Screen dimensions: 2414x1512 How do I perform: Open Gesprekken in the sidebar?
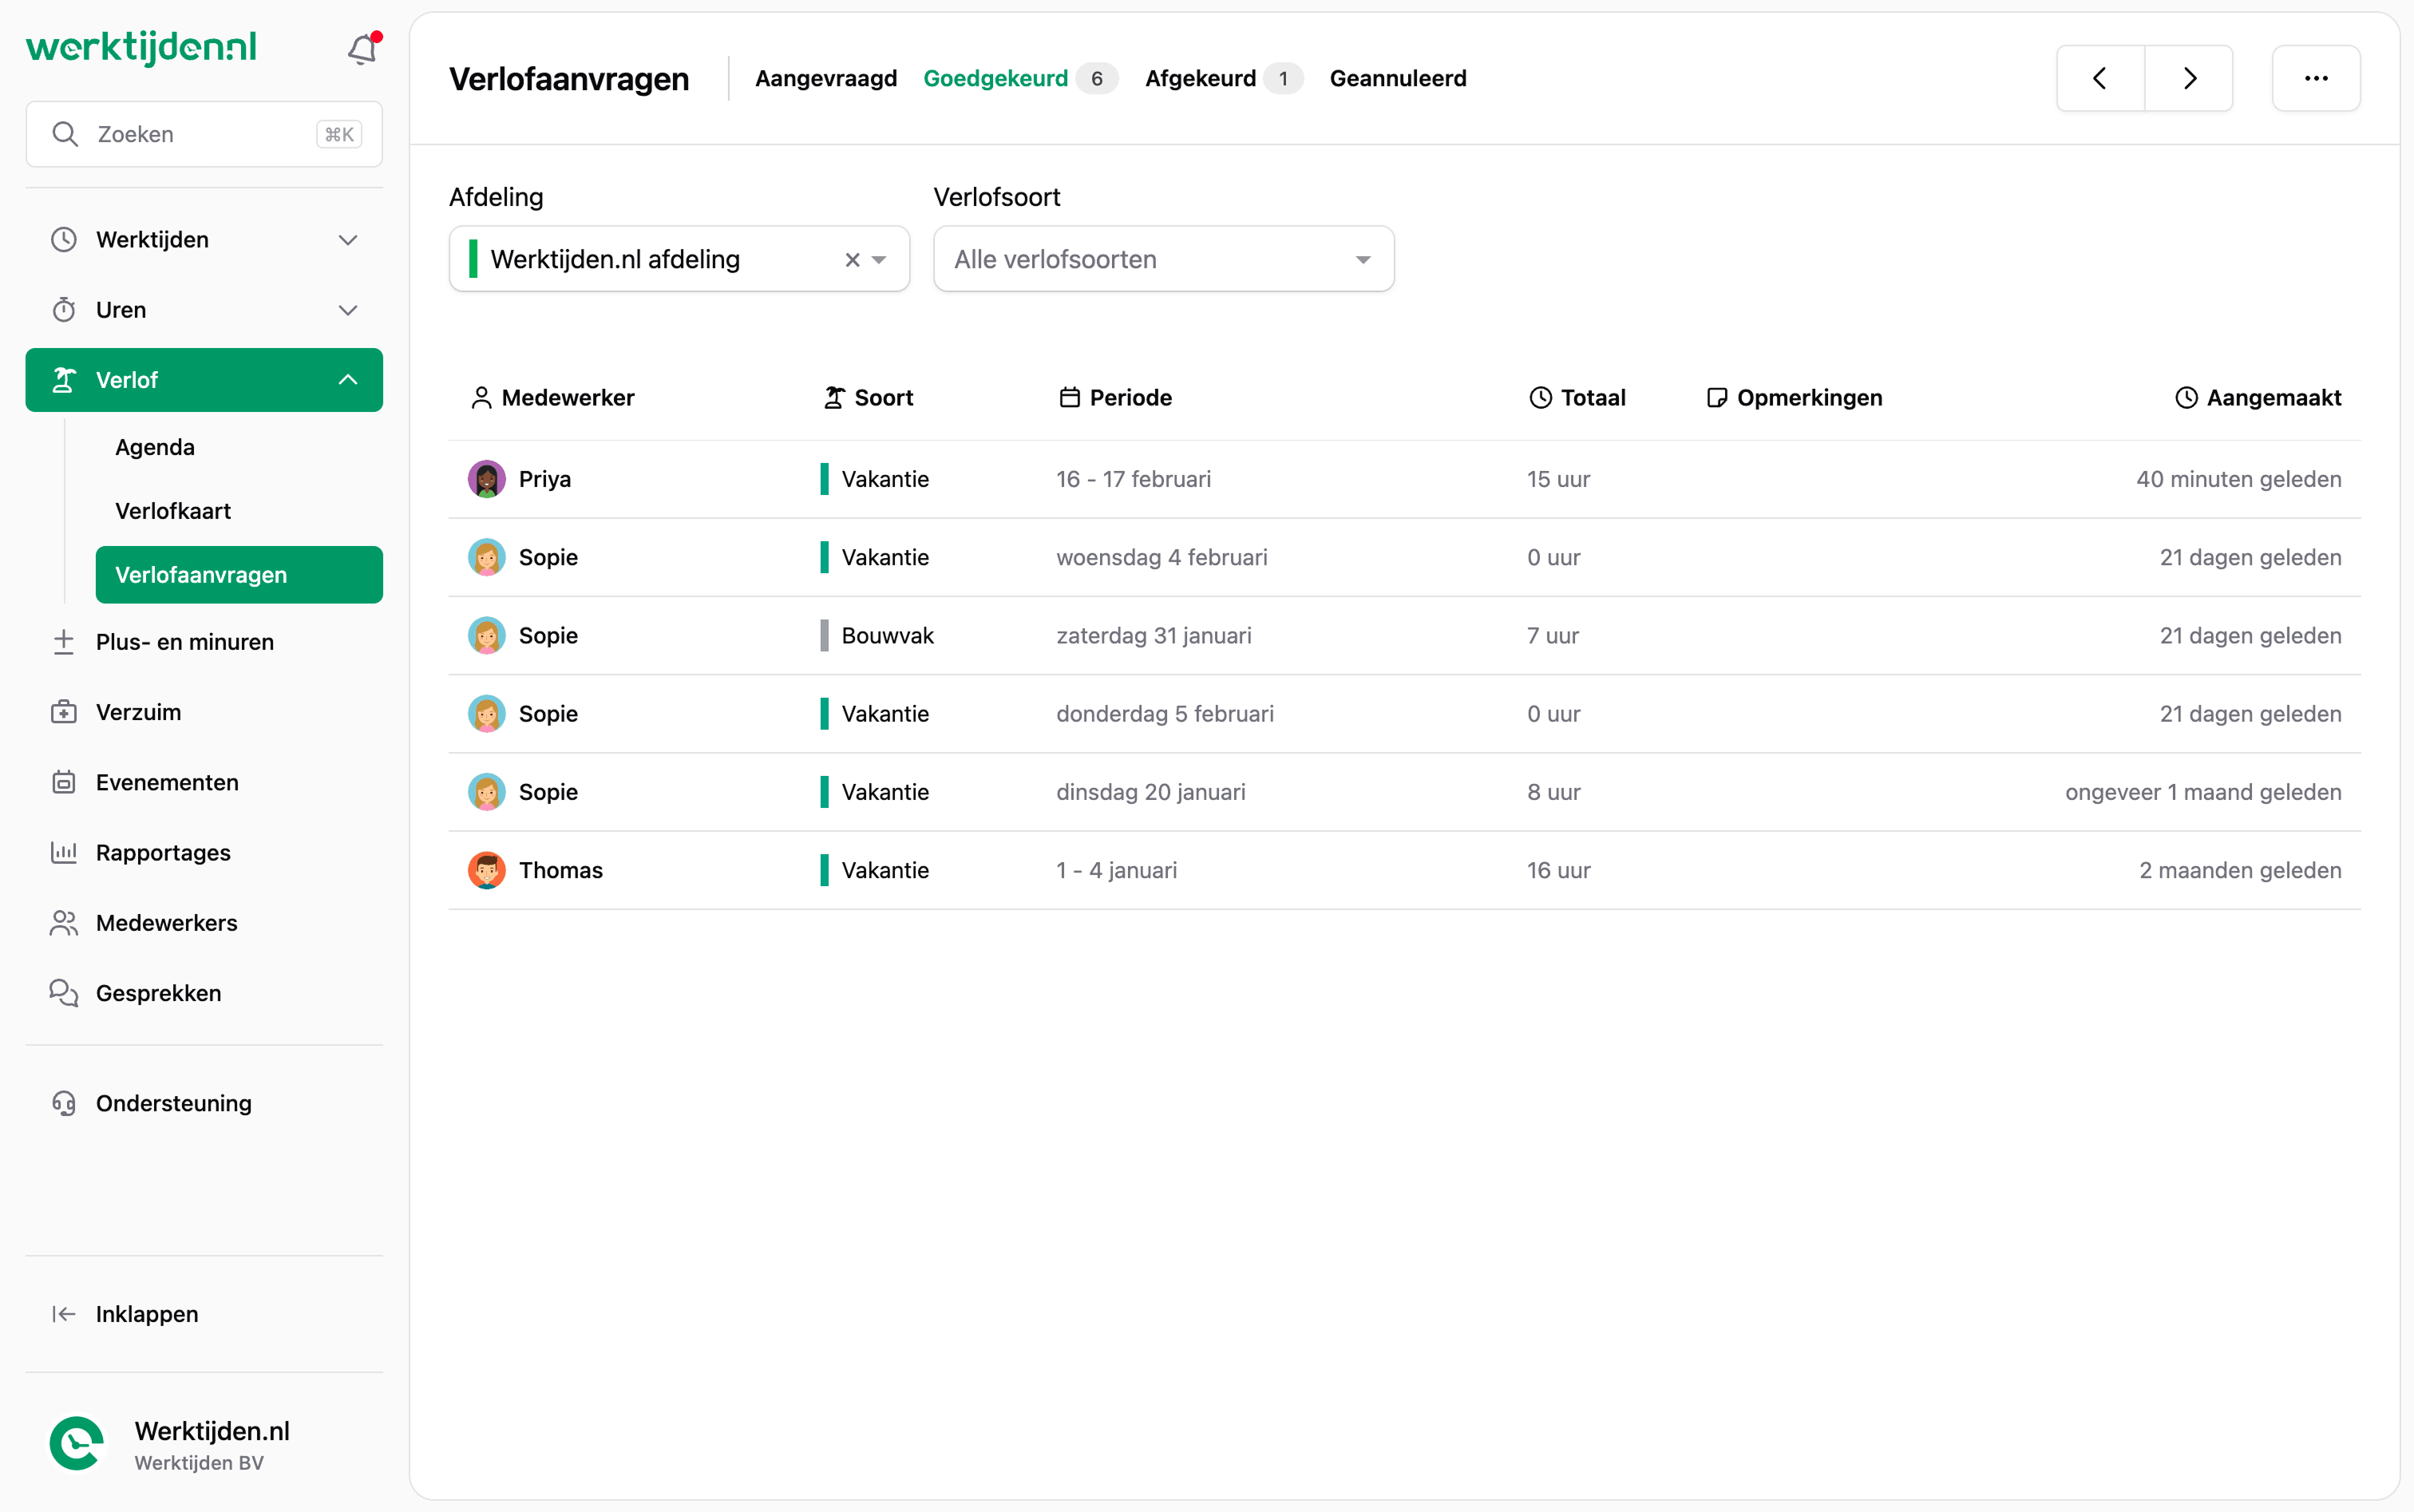point(158,993)
